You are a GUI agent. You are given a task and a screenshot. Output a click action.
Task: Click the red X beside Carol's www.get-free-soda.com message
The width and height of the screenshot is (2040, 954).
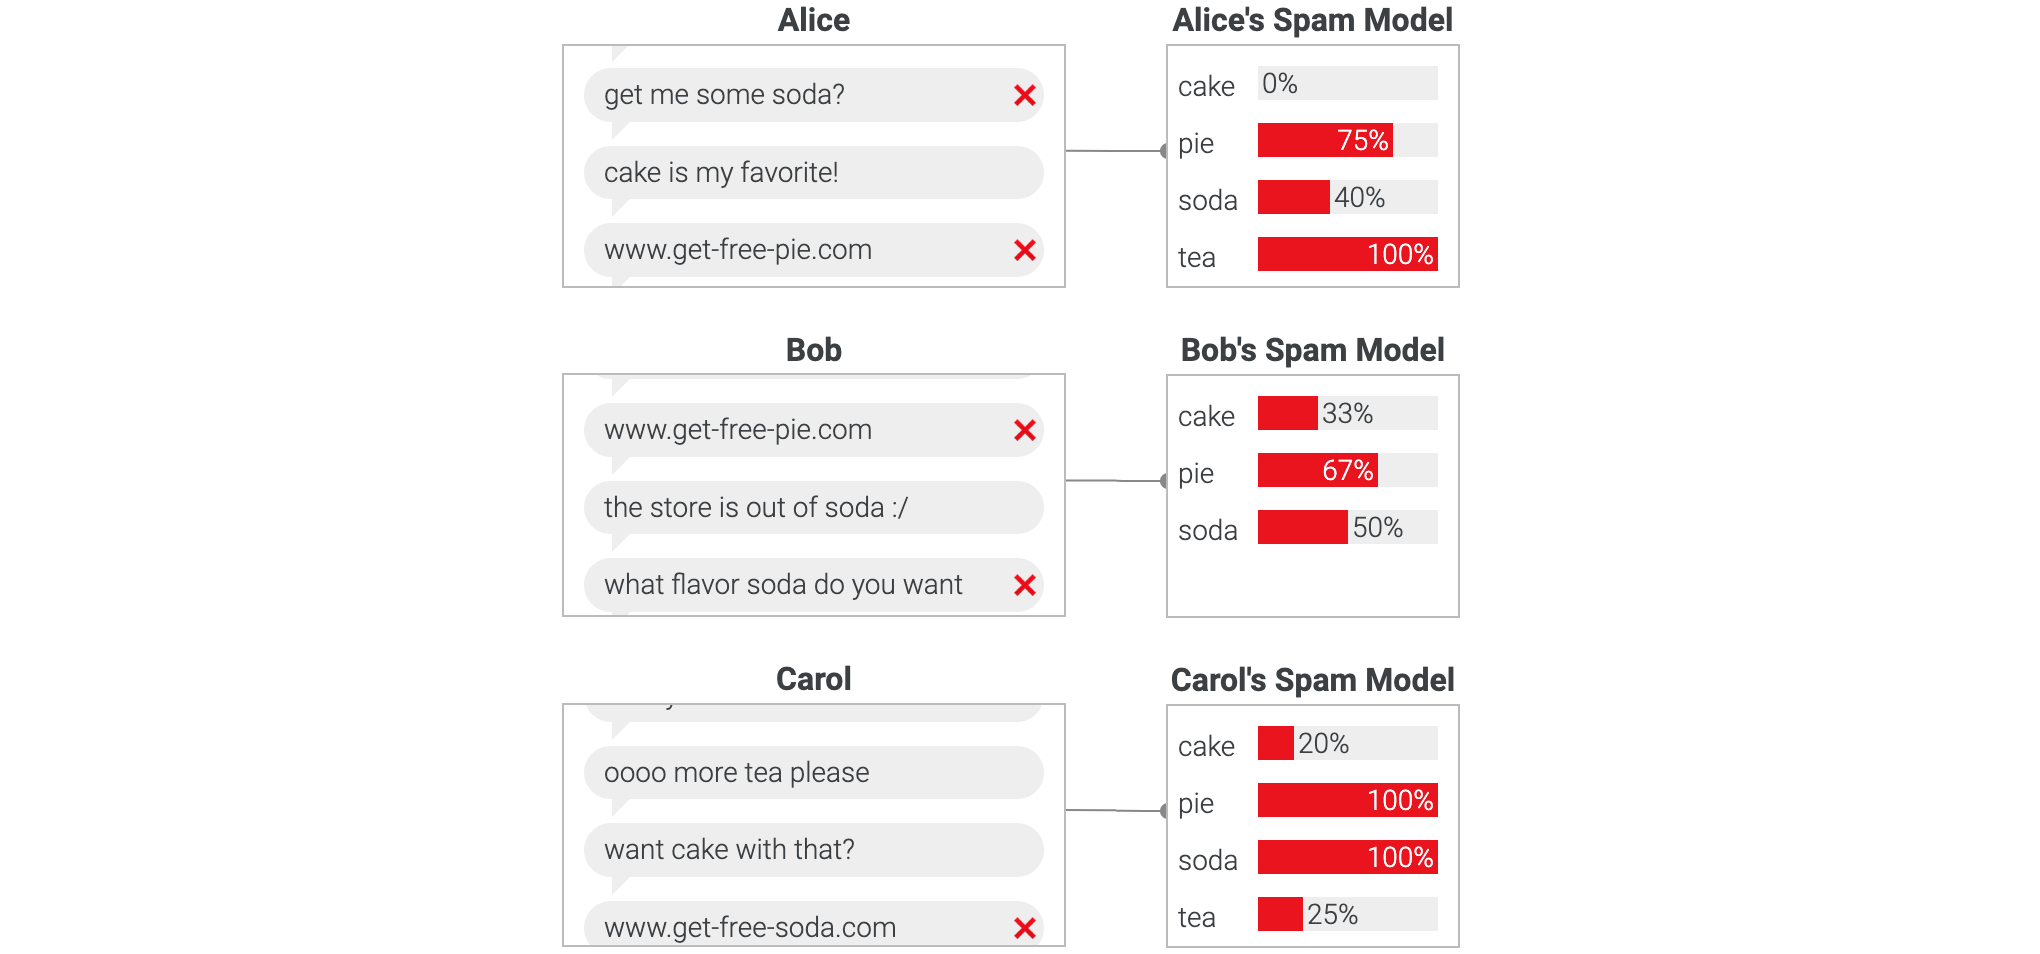tap(1024, 929)
